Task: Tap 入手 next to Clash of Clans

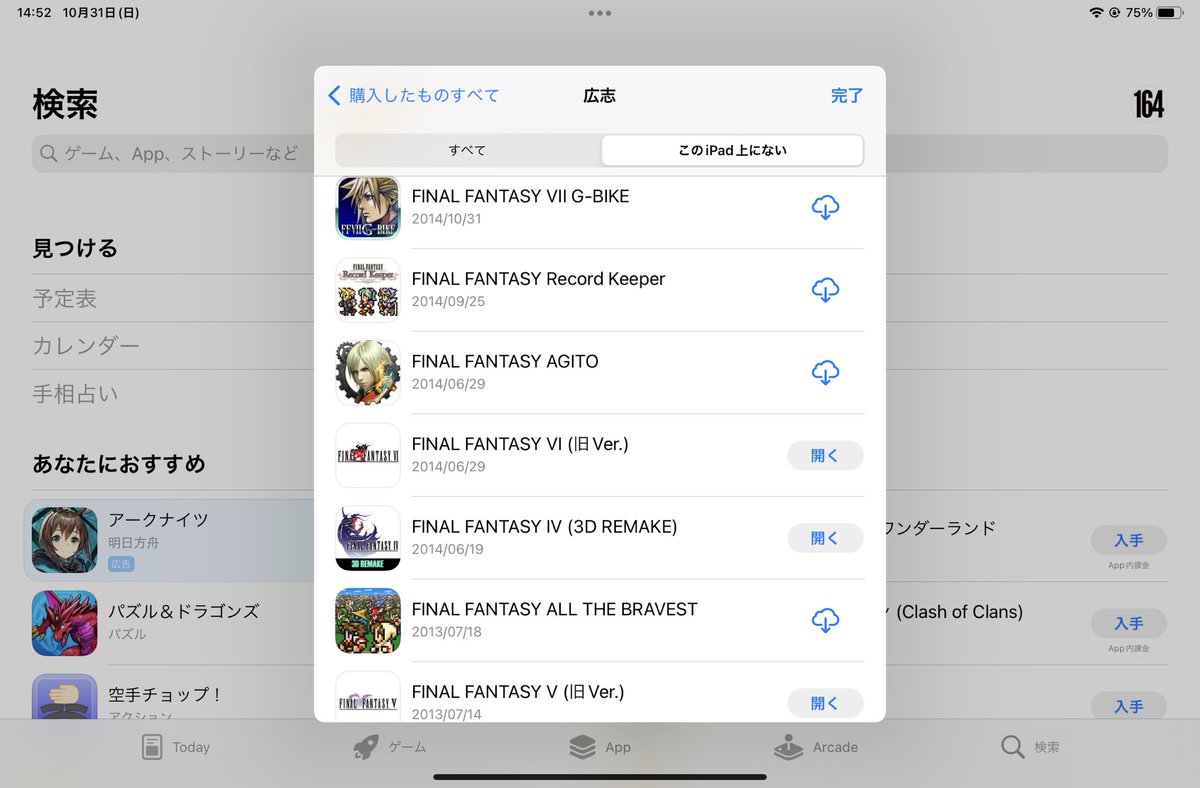Action: pos(1128,623)
